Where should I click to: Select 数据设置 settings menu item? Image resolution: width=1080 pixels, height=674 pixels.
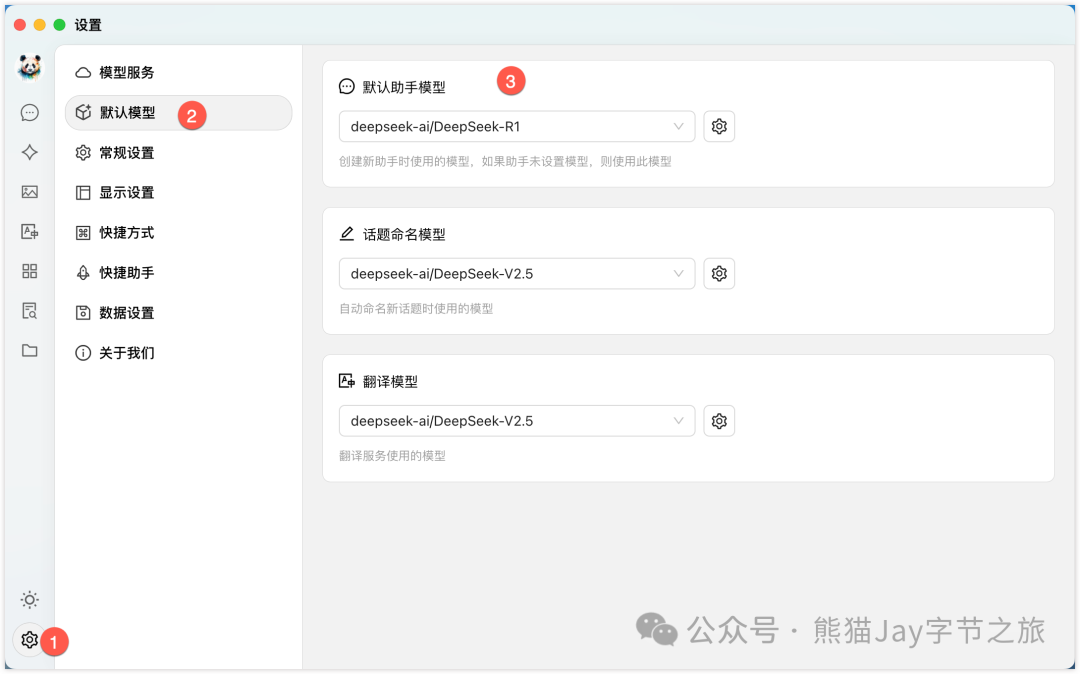178,313
